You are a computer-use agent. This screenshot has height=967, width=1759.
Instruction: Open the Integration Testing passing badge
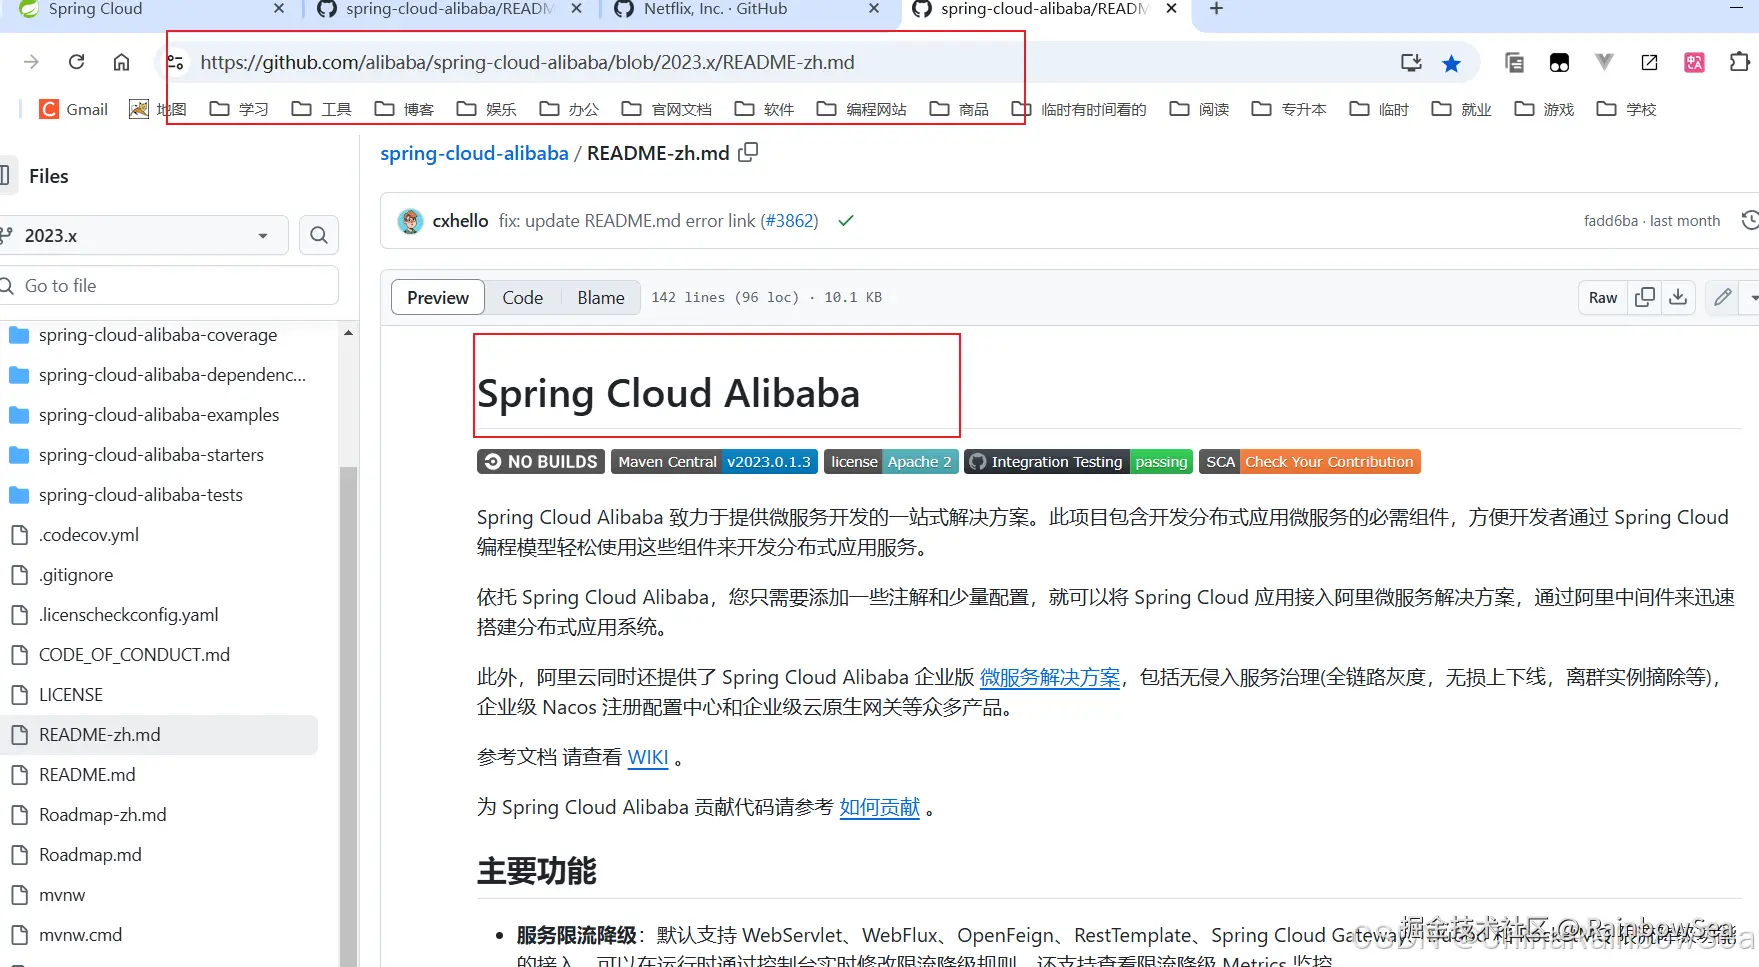pos(1078,462)
